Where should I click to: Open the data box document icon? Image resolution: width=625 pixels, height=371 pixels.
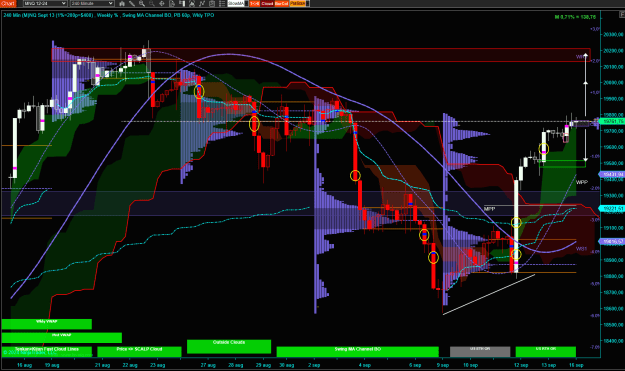(172, 4)
